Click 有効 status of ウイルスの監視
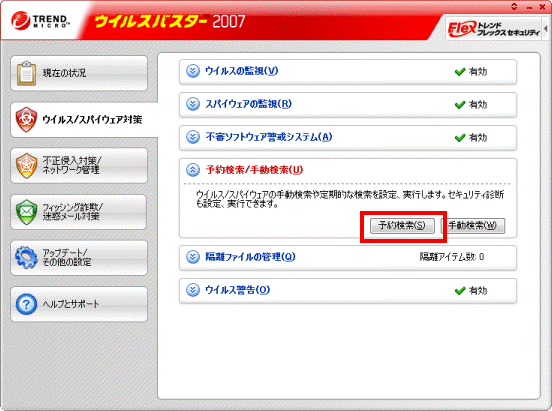The image size is (552, 411). (478, 72)
